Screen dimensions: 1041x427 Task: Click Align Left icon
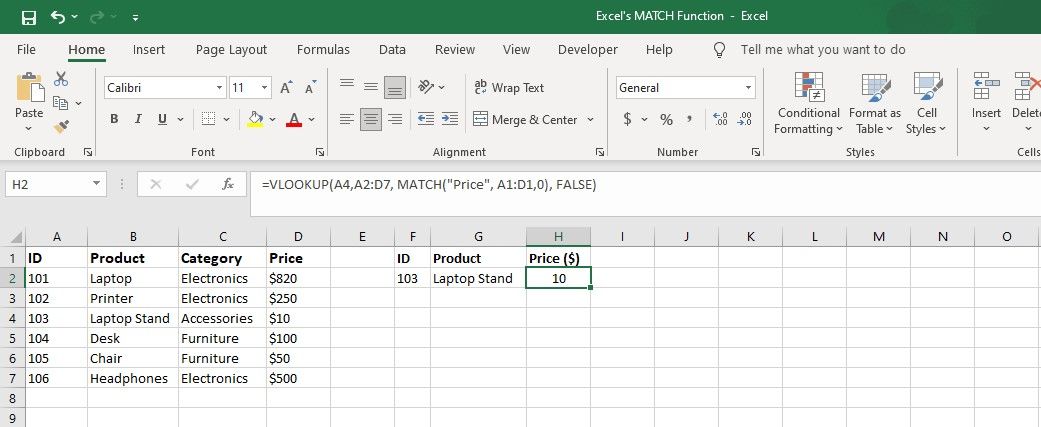coord(347,120)
